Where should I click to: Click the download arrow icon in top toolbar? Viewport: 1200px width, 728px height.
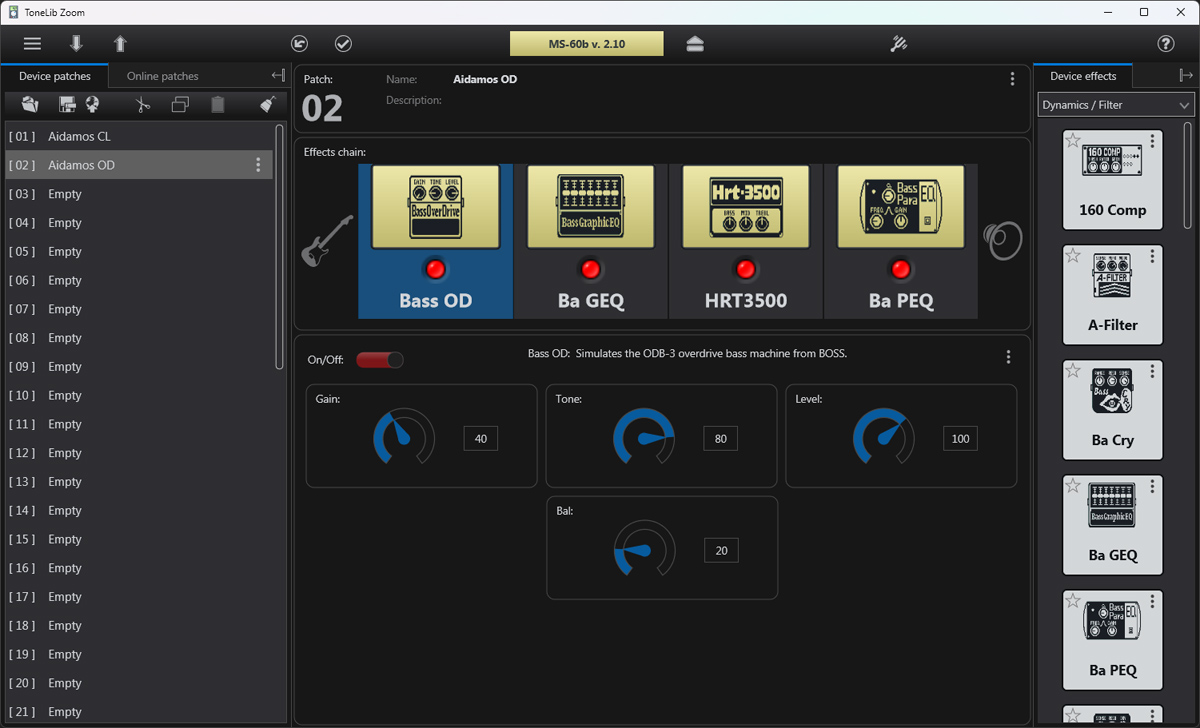click(76, 43)
